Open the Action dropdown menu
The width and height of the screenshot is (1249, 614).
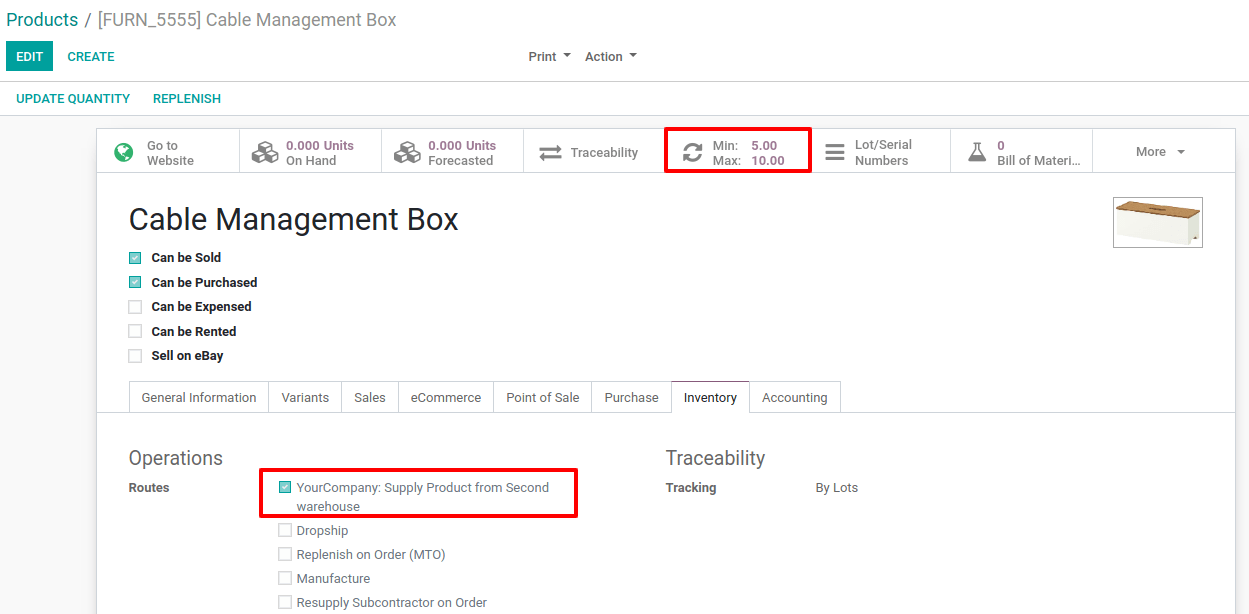pyautogui.click(x=610, y=57)
